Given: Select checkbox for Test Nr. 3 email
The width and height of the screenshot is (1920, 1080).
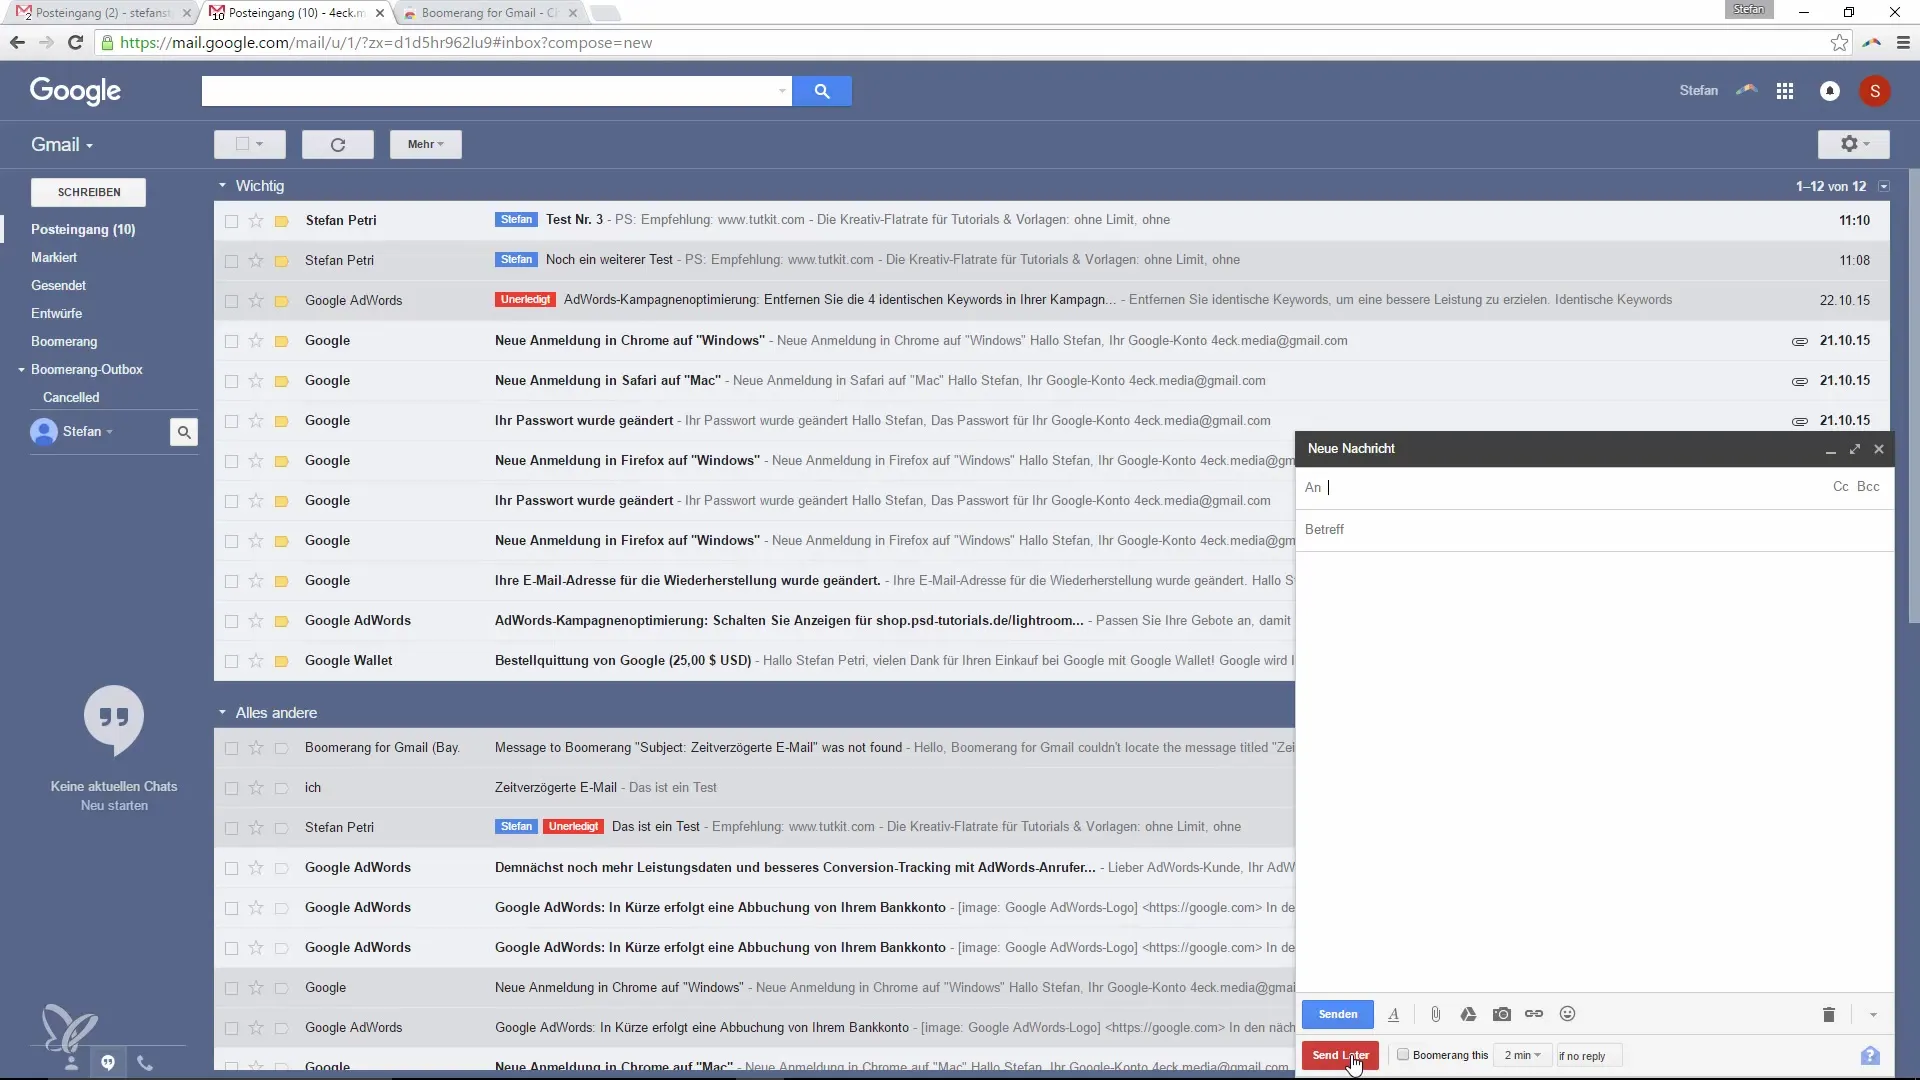Looking at the screenshot, I should pyautogui.click(x=231, y=221).
